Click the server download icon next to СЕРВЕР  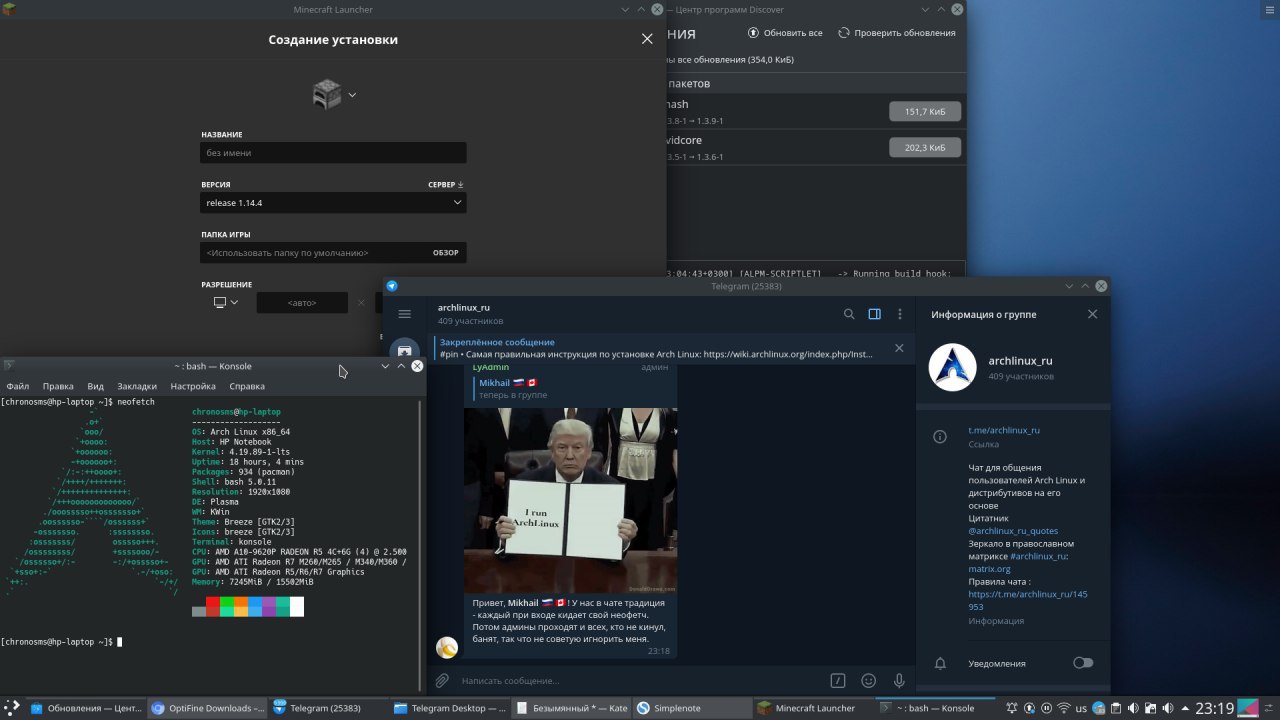coord(460,185)
